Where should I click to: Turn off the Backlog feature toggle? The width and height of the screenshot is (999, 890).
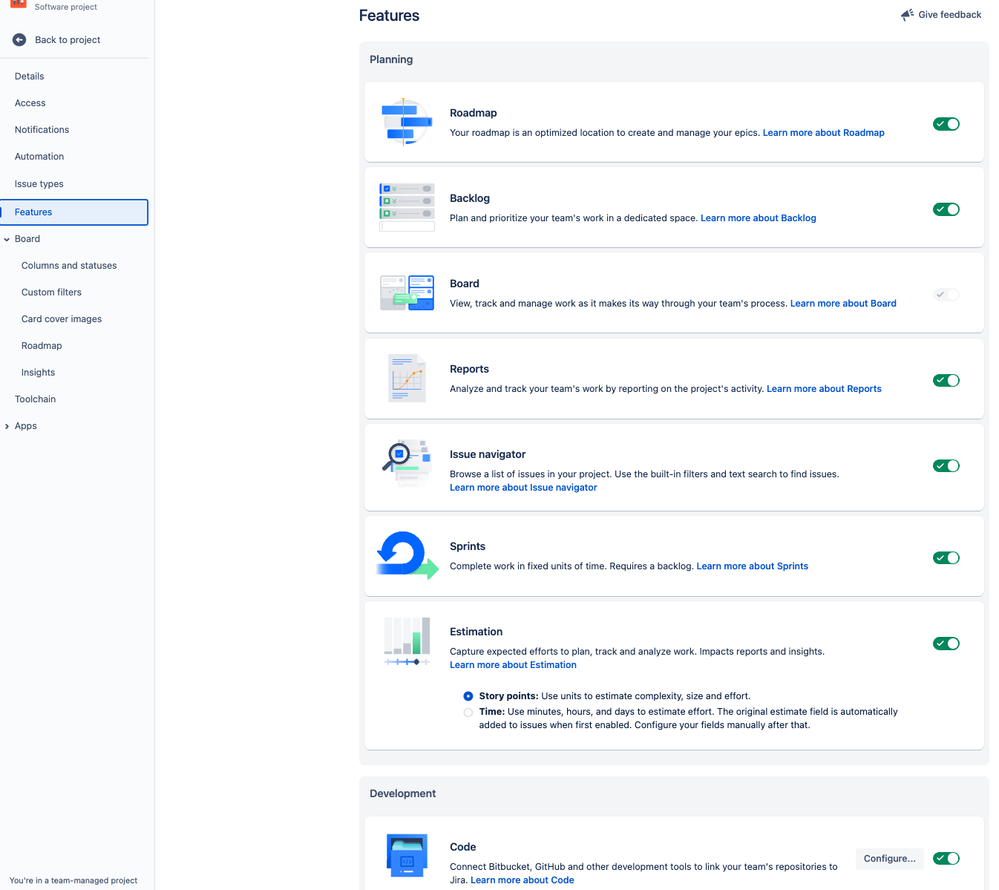click(946, 210)
